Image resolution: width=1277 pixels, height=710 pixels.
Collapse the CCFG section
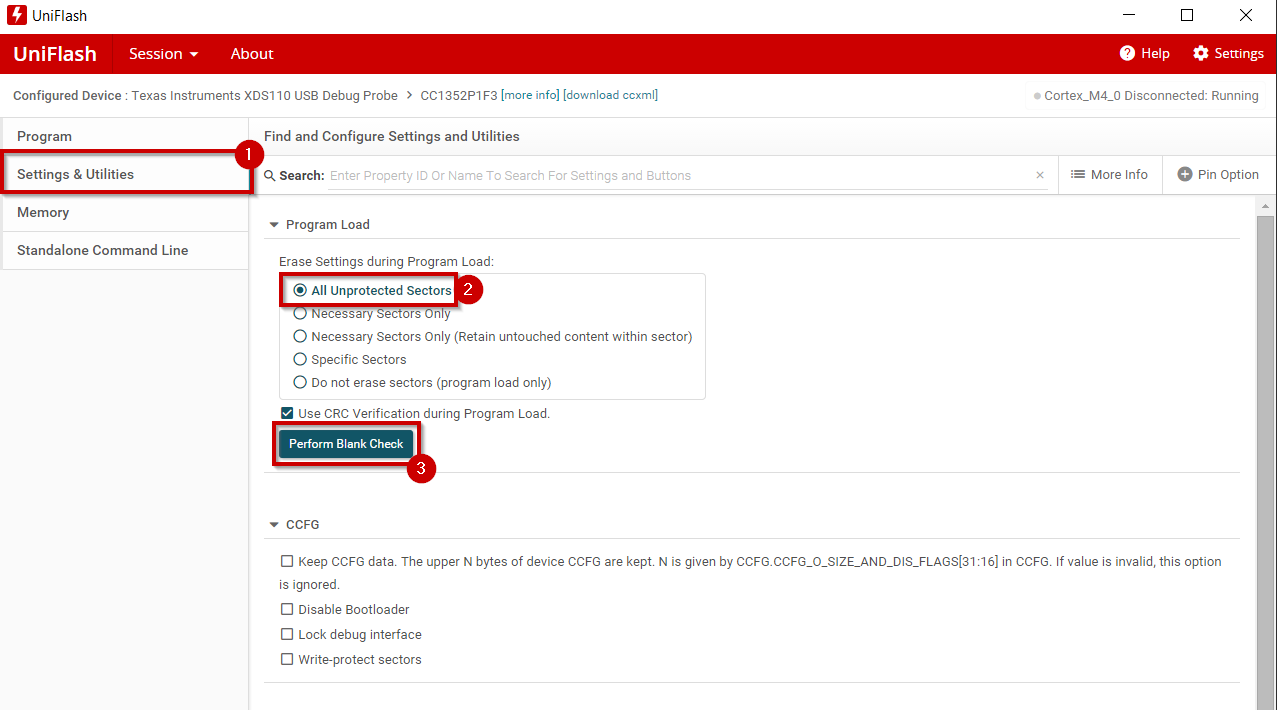274,525
